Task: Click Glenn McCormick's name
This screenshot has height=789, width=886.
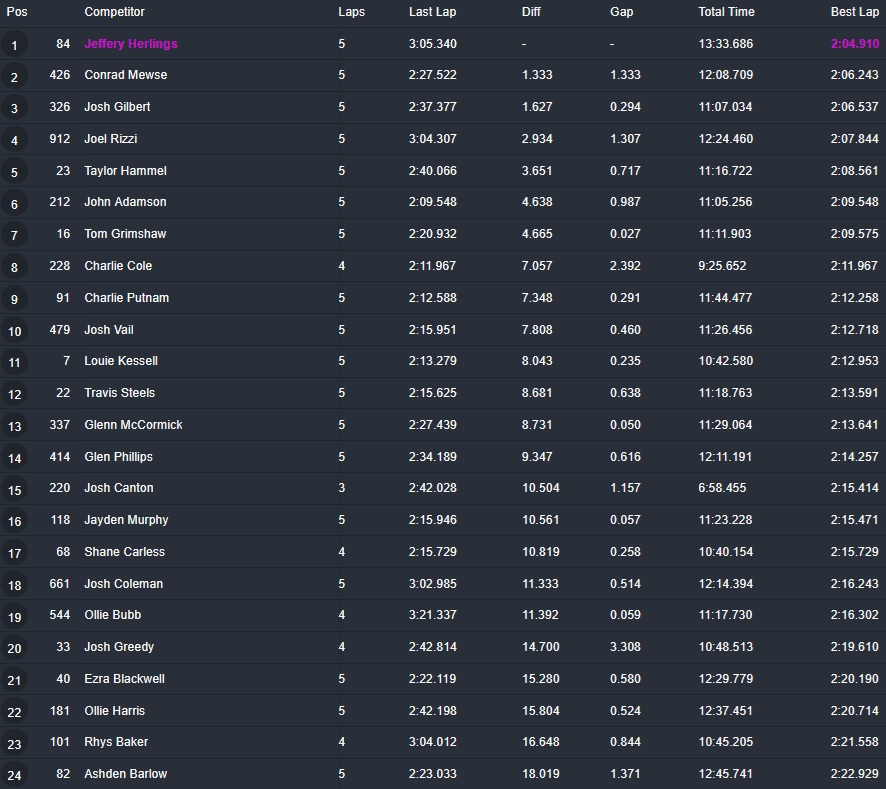Action: coord(133,425)
